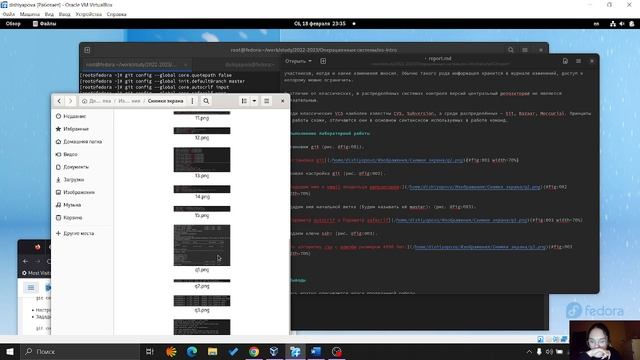Open keyboard layout indicator in GNOME bar
This screenshot has height=360, width=640.
(596, 24)
